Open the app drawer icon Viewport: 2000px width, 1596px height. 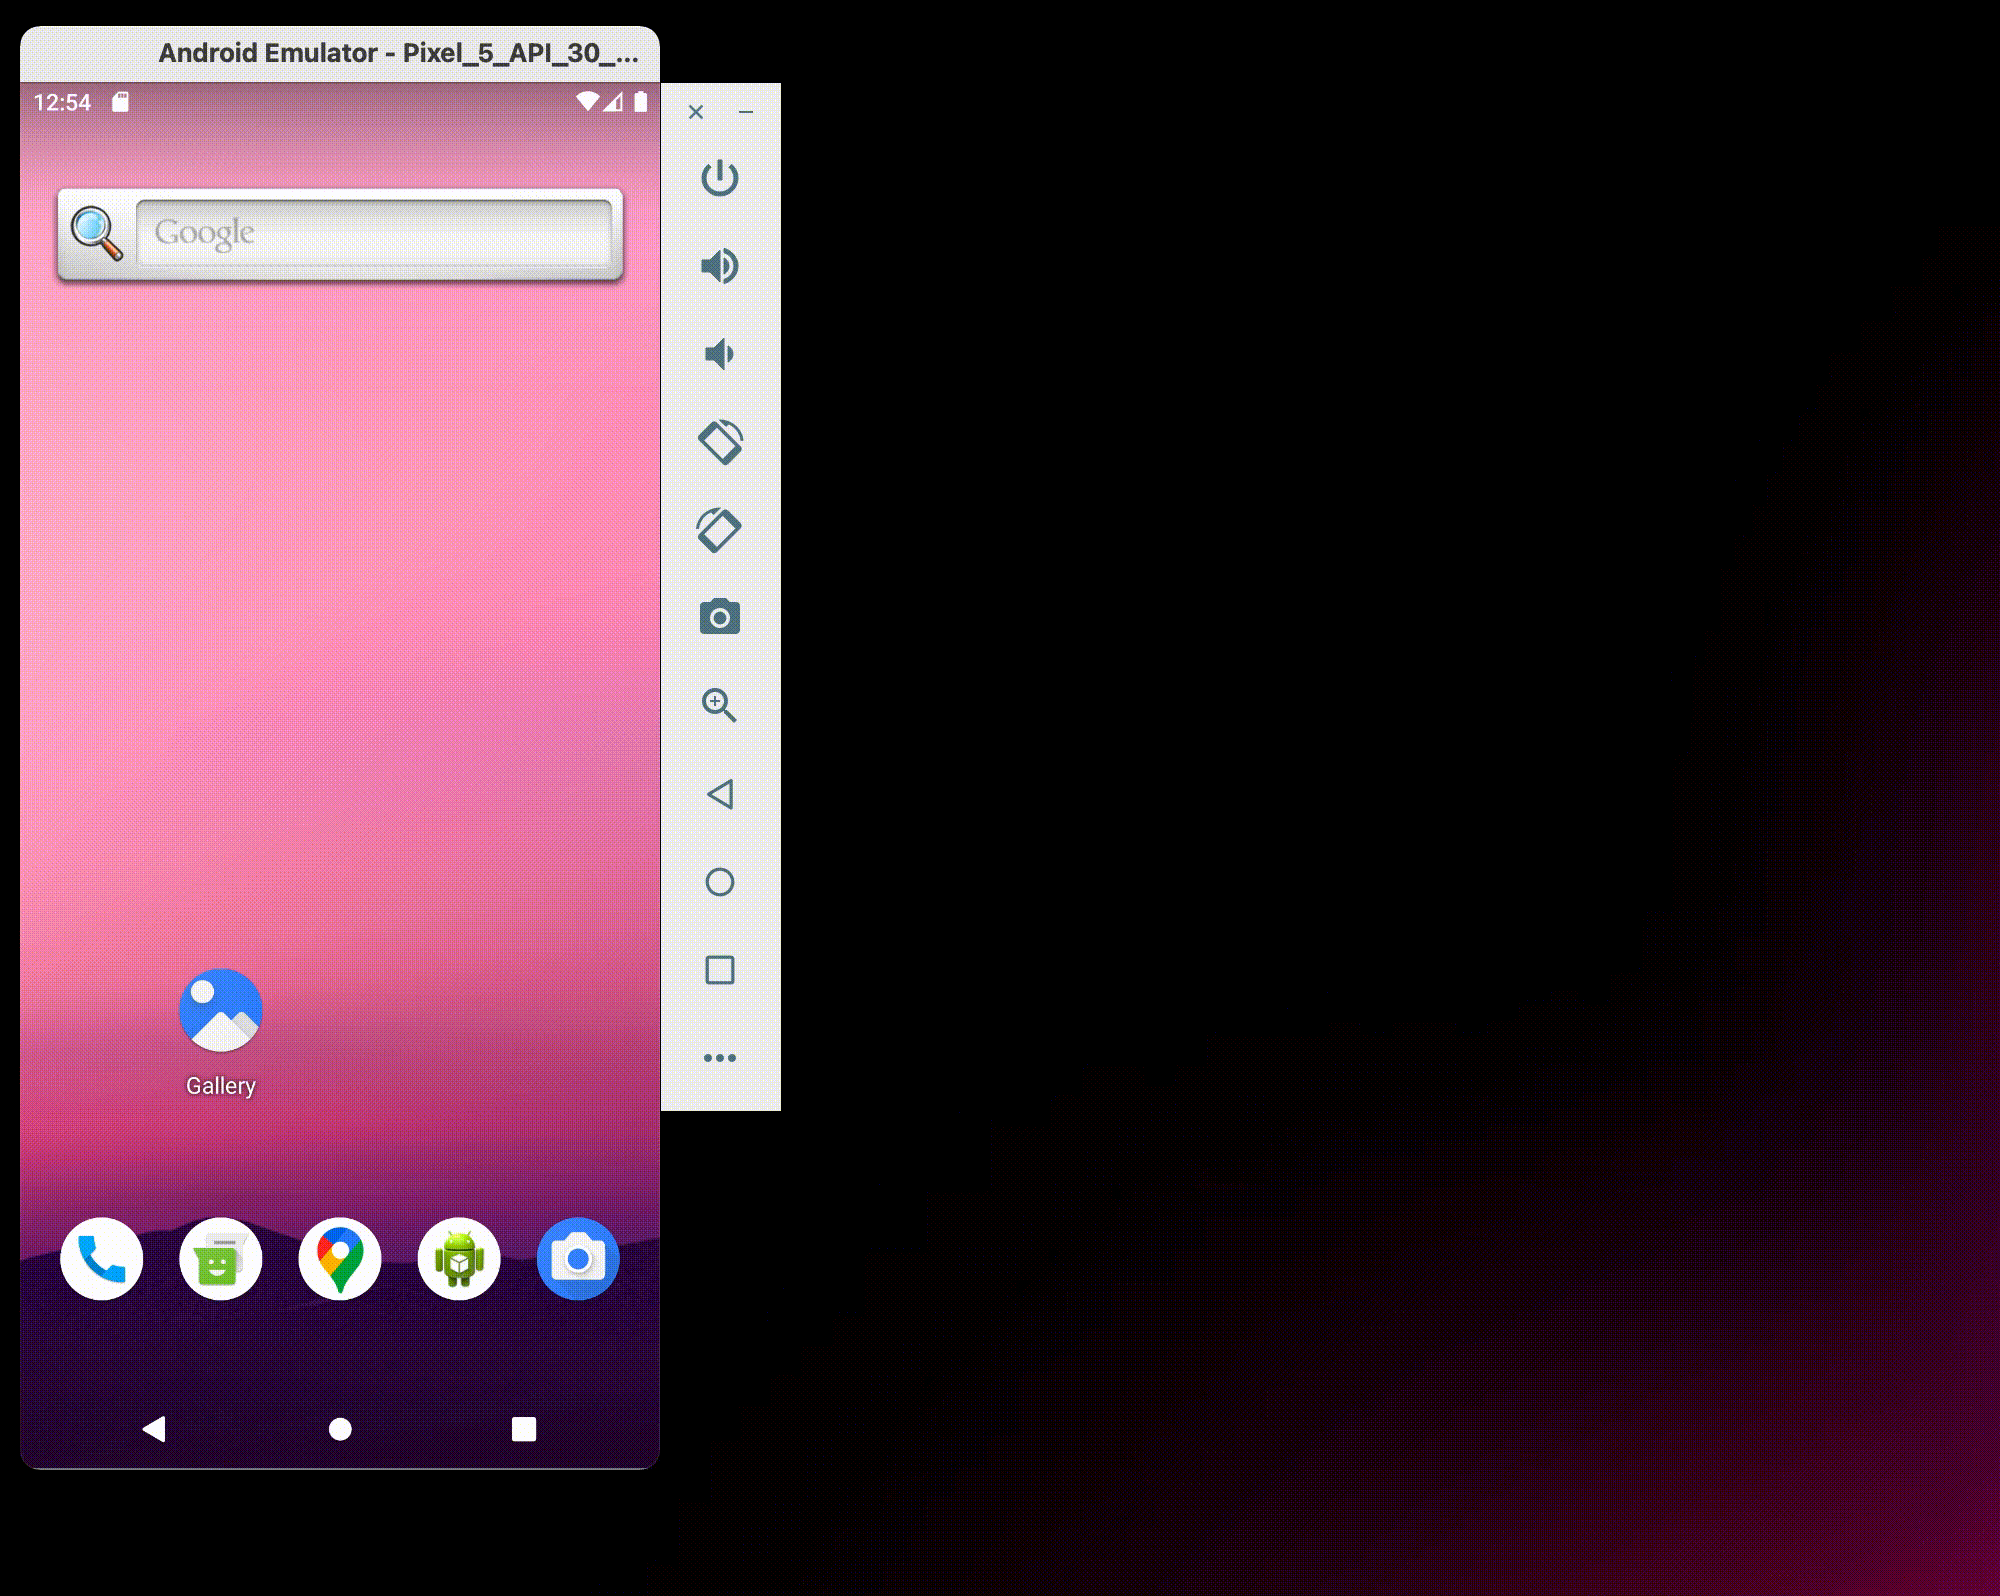coord(458,1259)
